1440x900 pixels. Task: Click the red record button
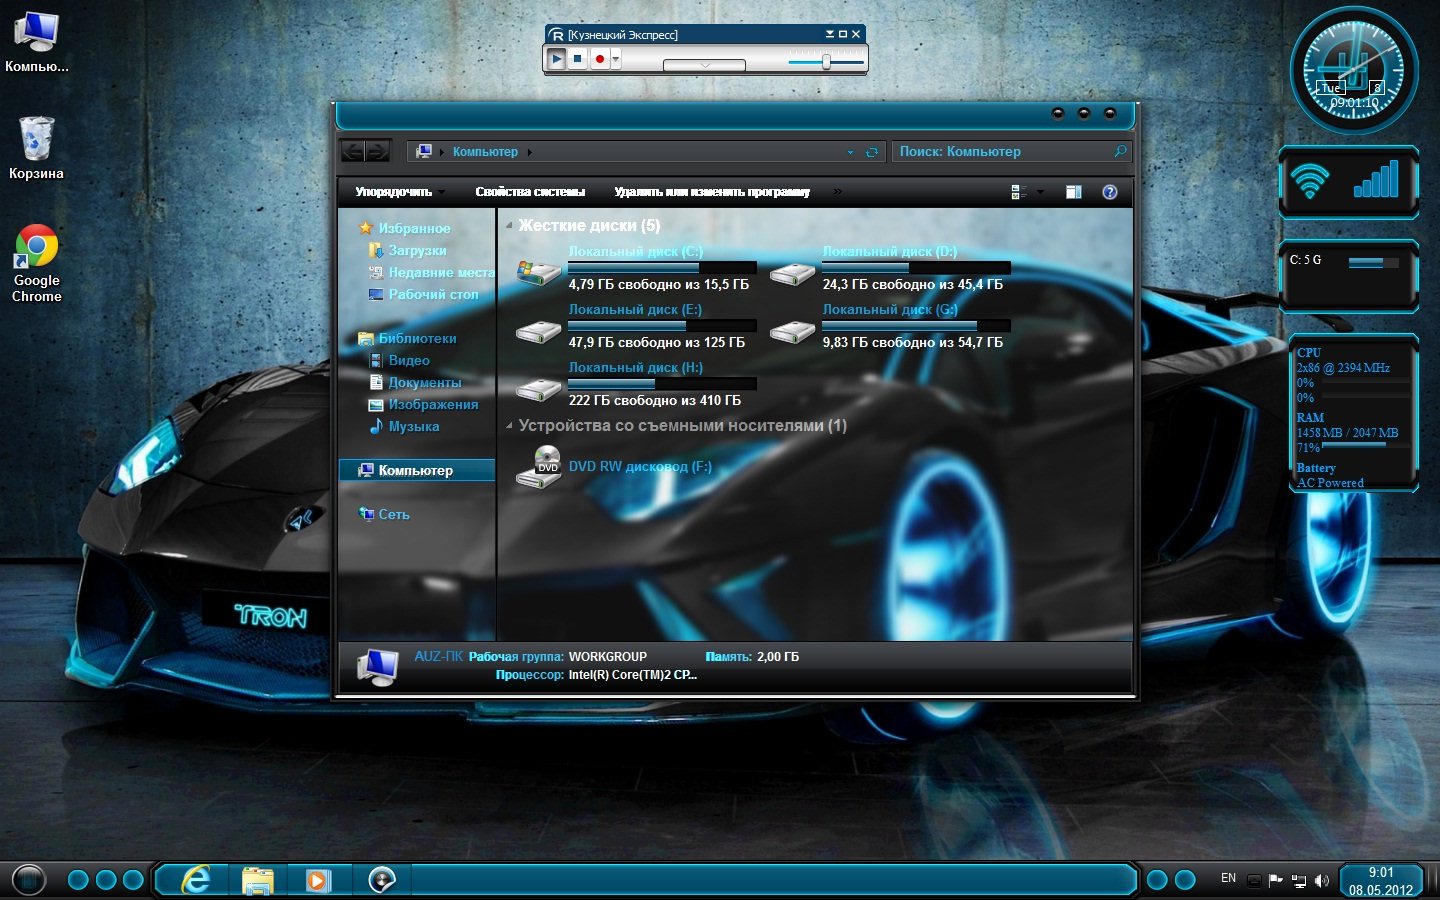tap(599, 59)
